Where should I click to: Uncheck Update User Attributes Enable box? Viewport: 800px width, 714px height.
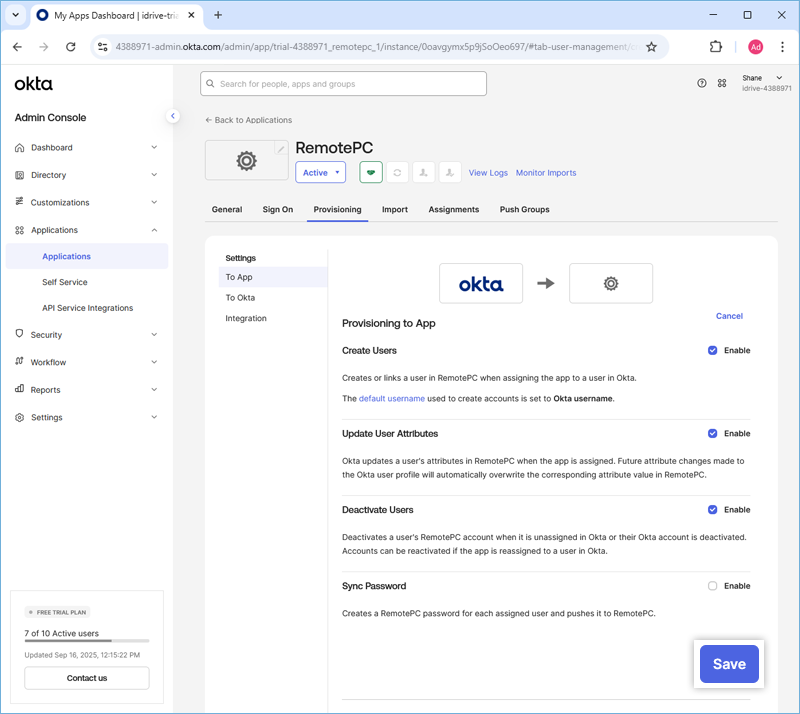pos(712,434)
